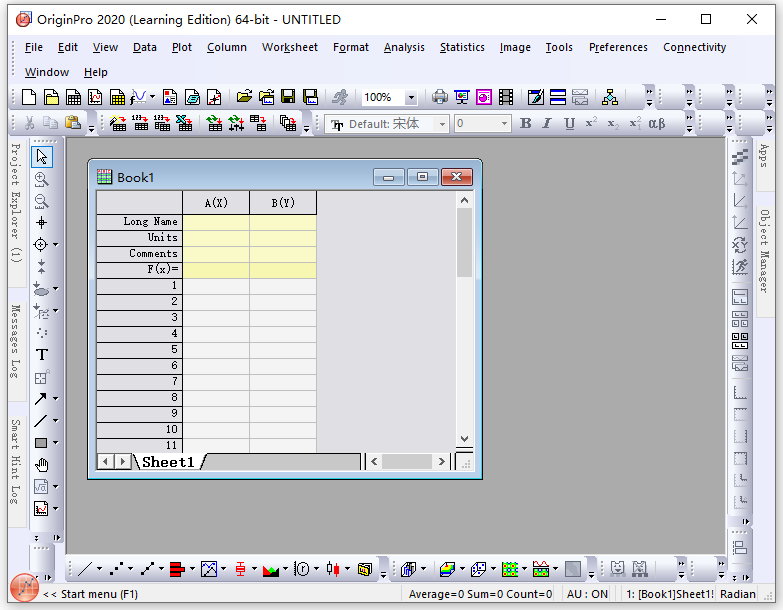783x610 pixels.
Task: Toggle Superscript formatting
Action: click(x=591, y=123)
